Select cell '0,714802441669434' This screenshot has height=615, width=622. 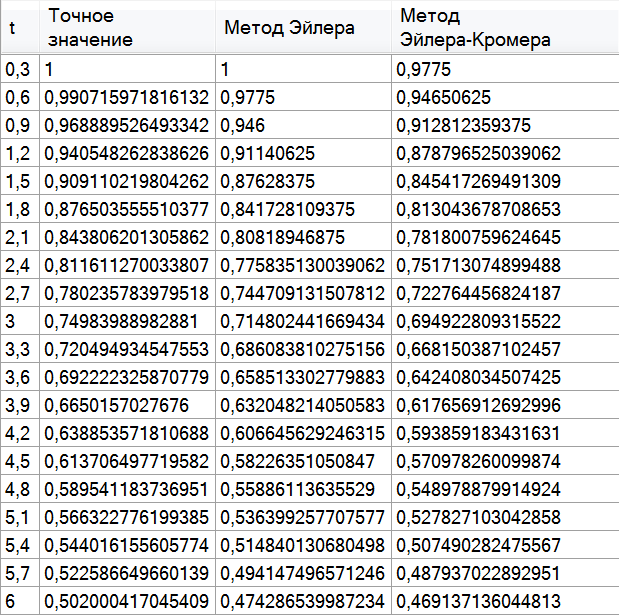coord(303,321)
